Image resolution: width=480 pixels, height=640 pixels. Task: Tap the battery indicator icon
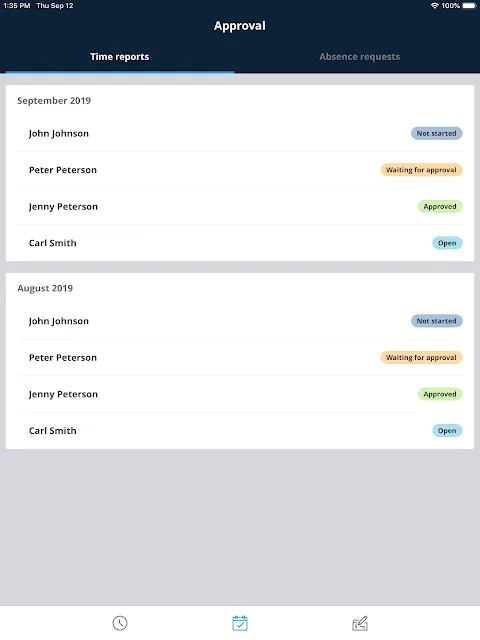click(469, 5)
